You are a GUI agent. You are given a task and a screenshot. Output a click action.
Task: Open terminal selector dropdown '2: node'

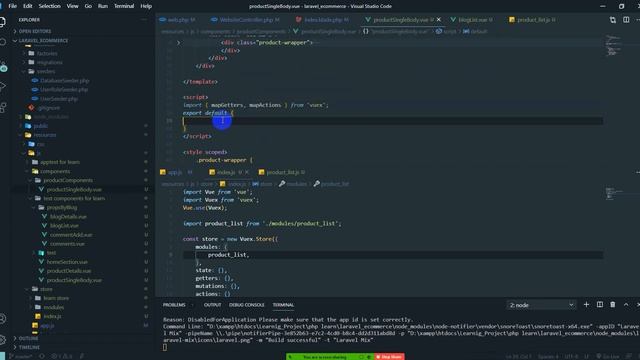click(541, 305)
